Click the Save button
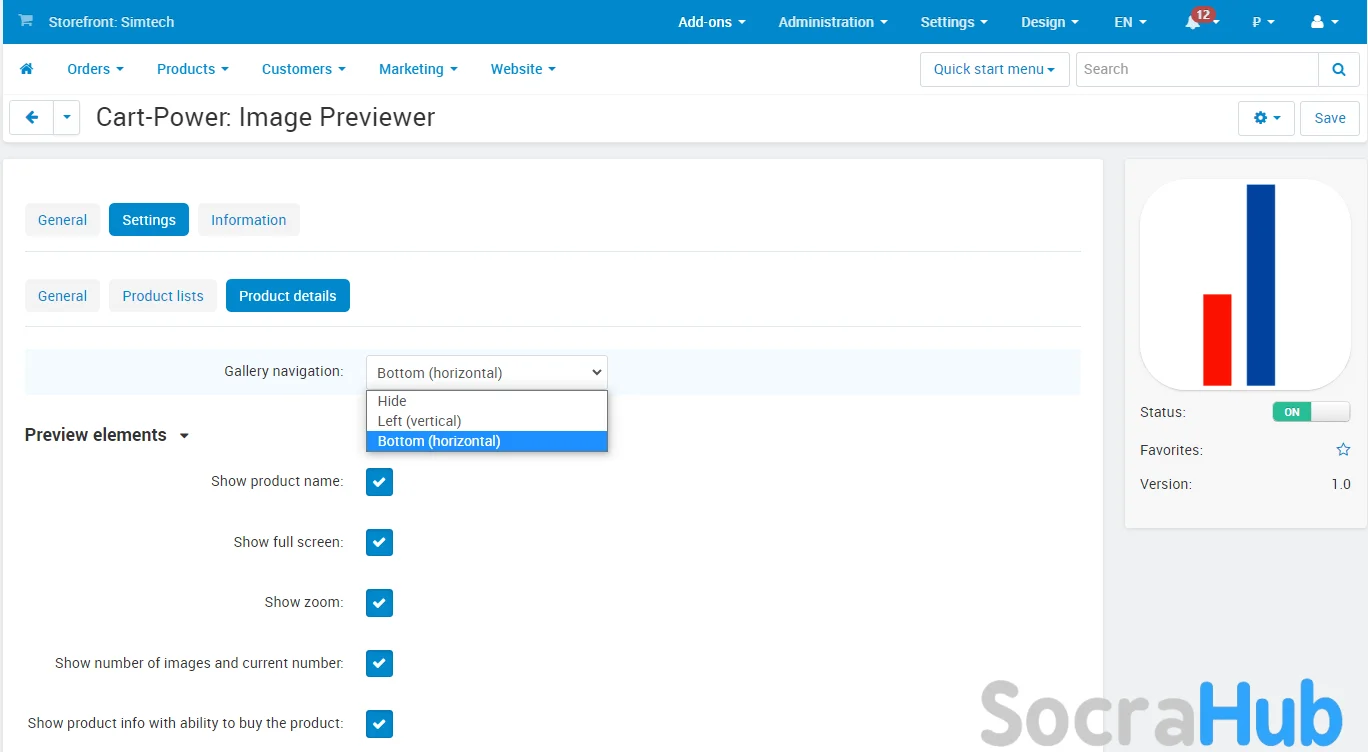 [x=1329, y=118]
